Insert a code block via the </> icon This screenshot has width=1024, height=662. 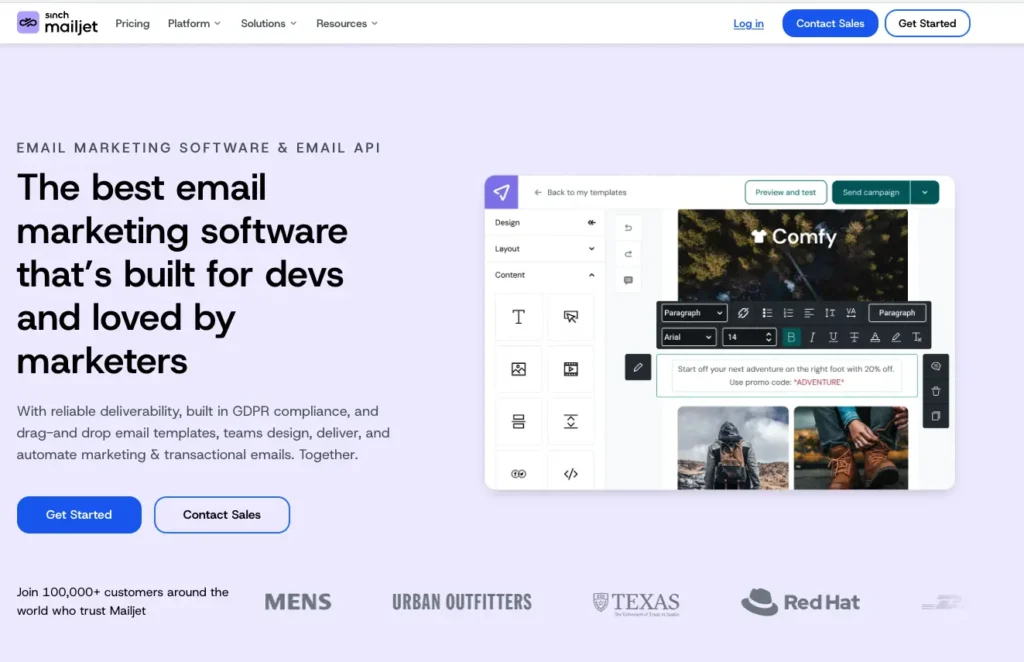click(571, 474)
